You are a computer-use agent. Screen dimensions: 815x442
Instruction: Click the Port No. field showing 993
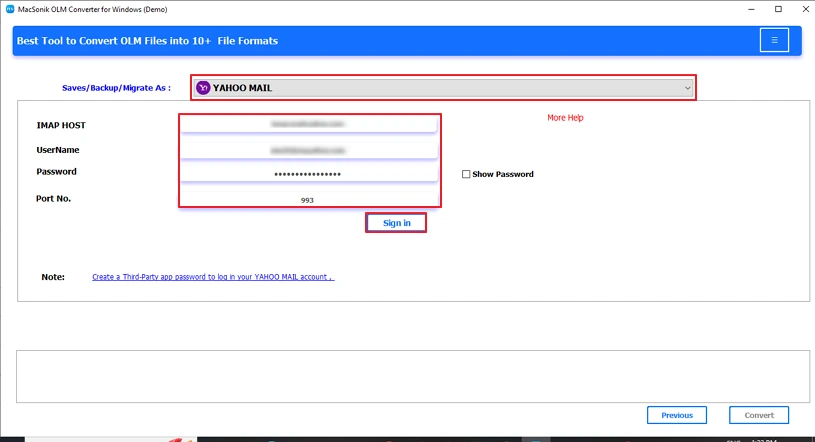(308, 200)
